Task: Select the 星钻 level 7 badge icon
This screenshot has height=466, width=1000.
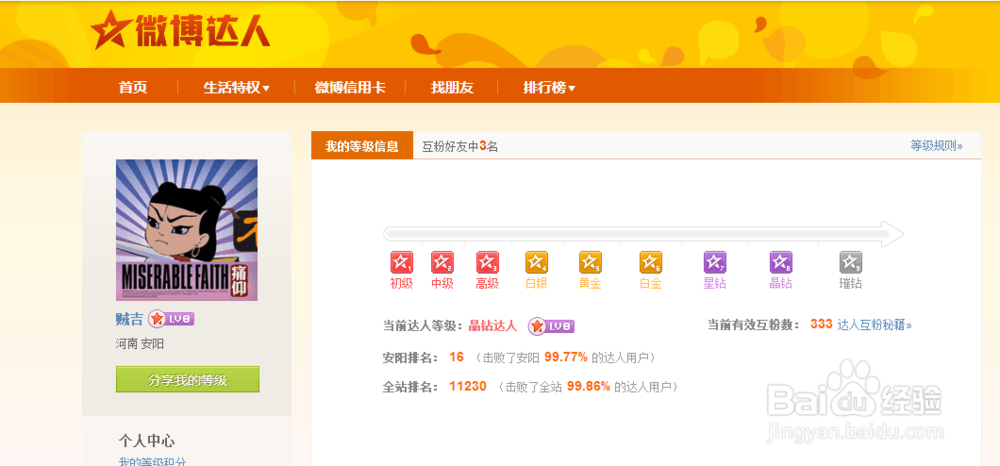Action: pos(715,262)
